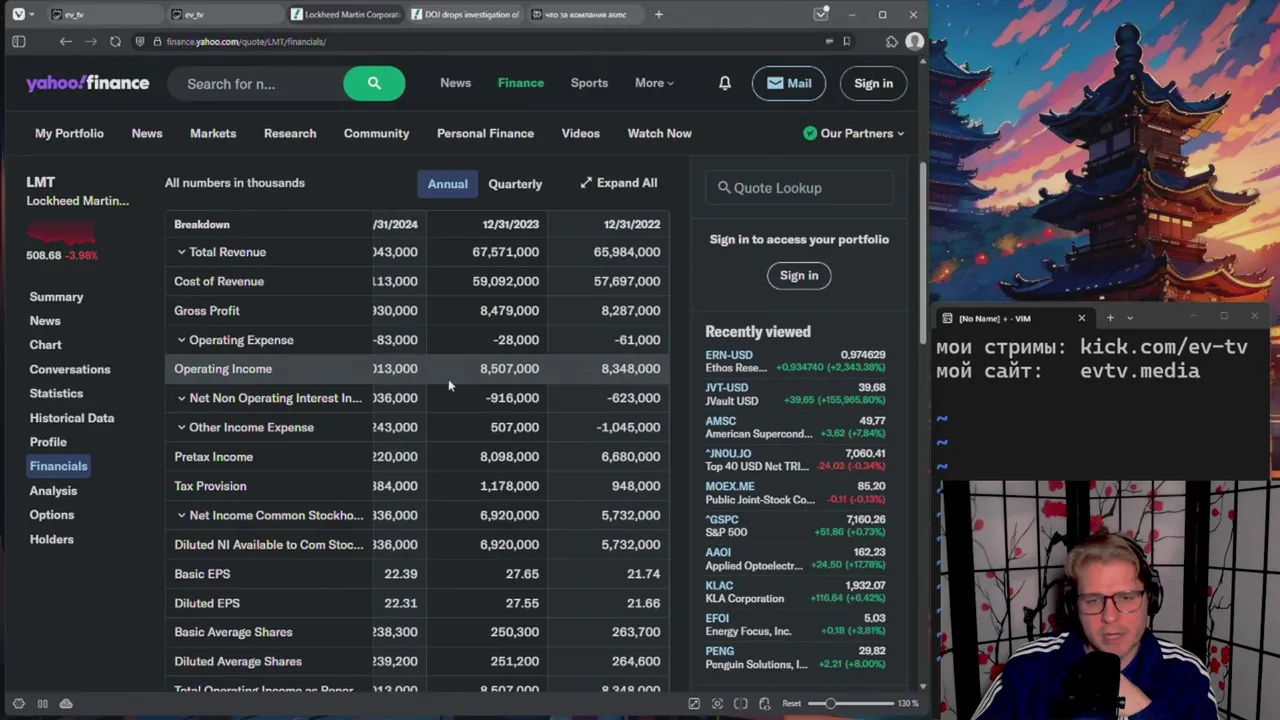Click the cloud sync icon in status bar
This screenshot has height=720, width=1280.
click(x=66, y=704)
